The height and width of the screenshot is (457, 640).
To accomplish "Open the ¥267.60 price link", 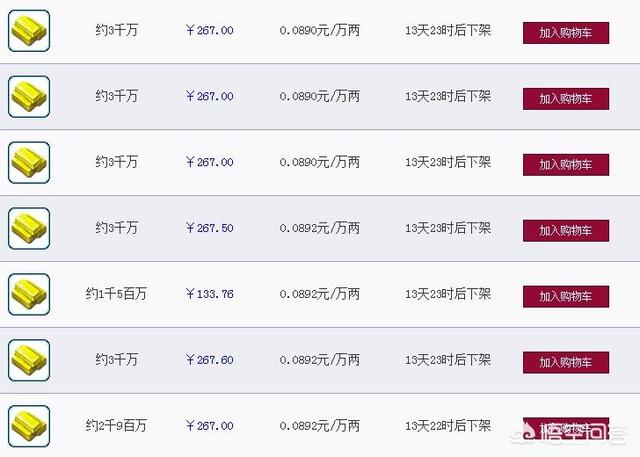I will (210, 360).
